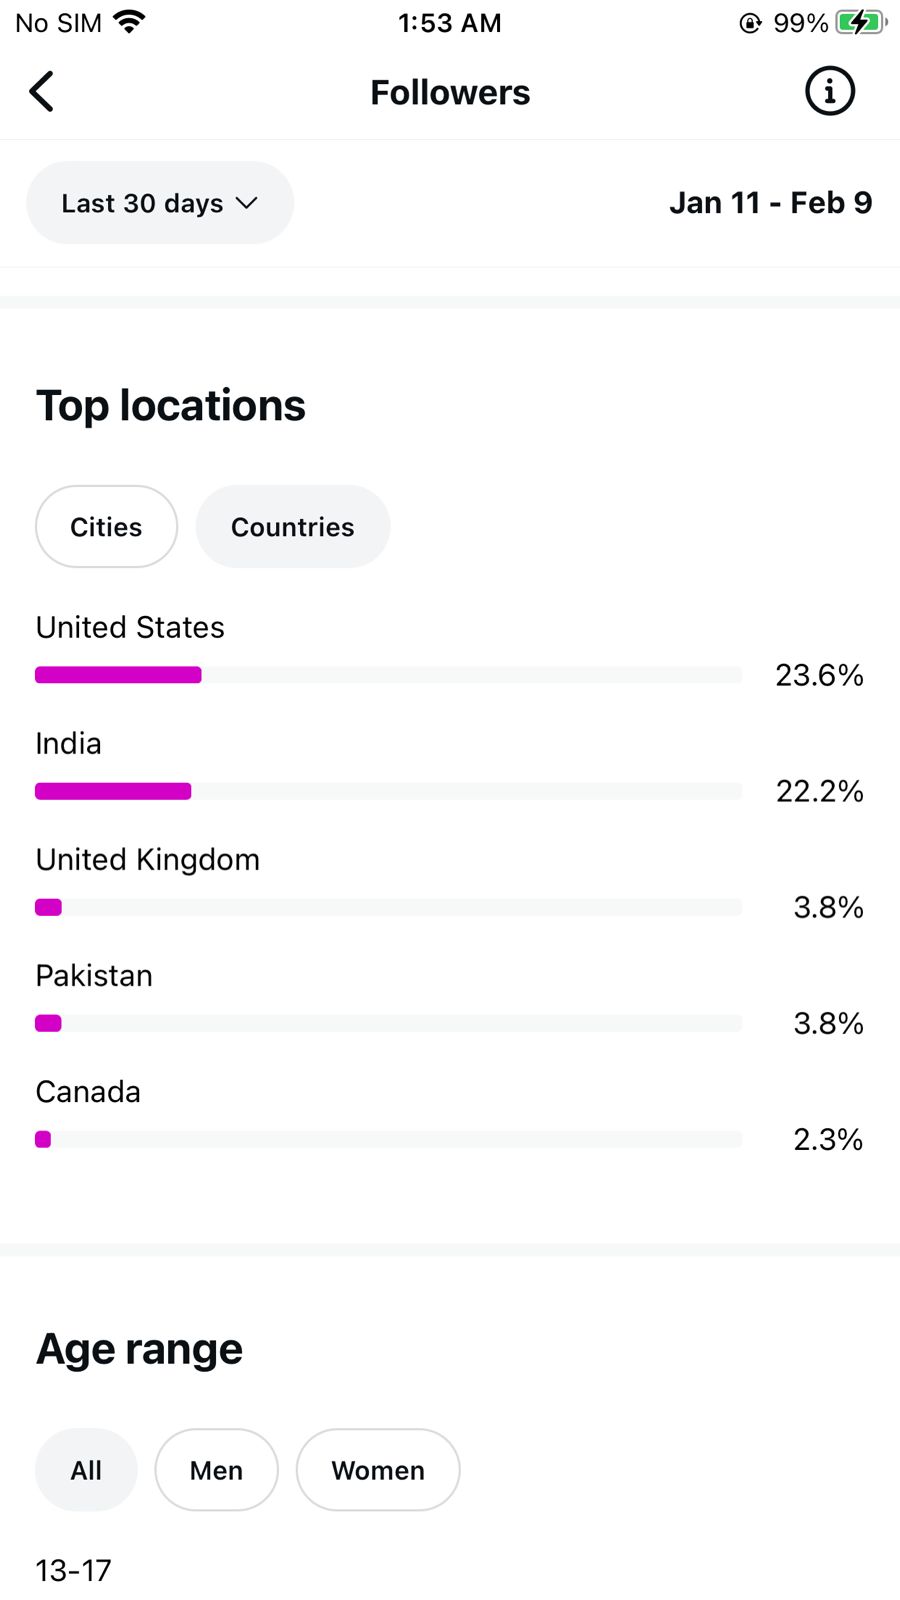Tap the Pakistan country label

click(x=94, y=976)
